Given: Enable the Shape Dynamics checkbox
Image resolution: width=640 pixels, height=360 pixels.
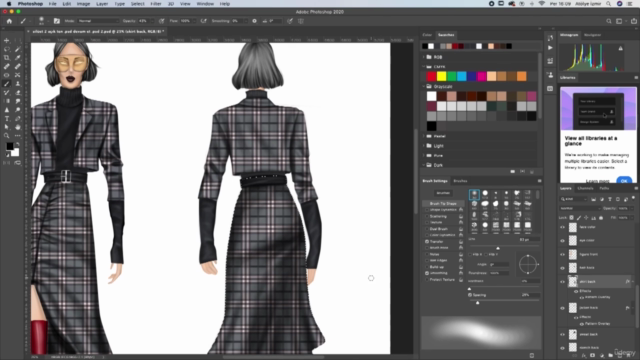Looking at the screenshot, I should pyautogui.click(x=427, y=210).
